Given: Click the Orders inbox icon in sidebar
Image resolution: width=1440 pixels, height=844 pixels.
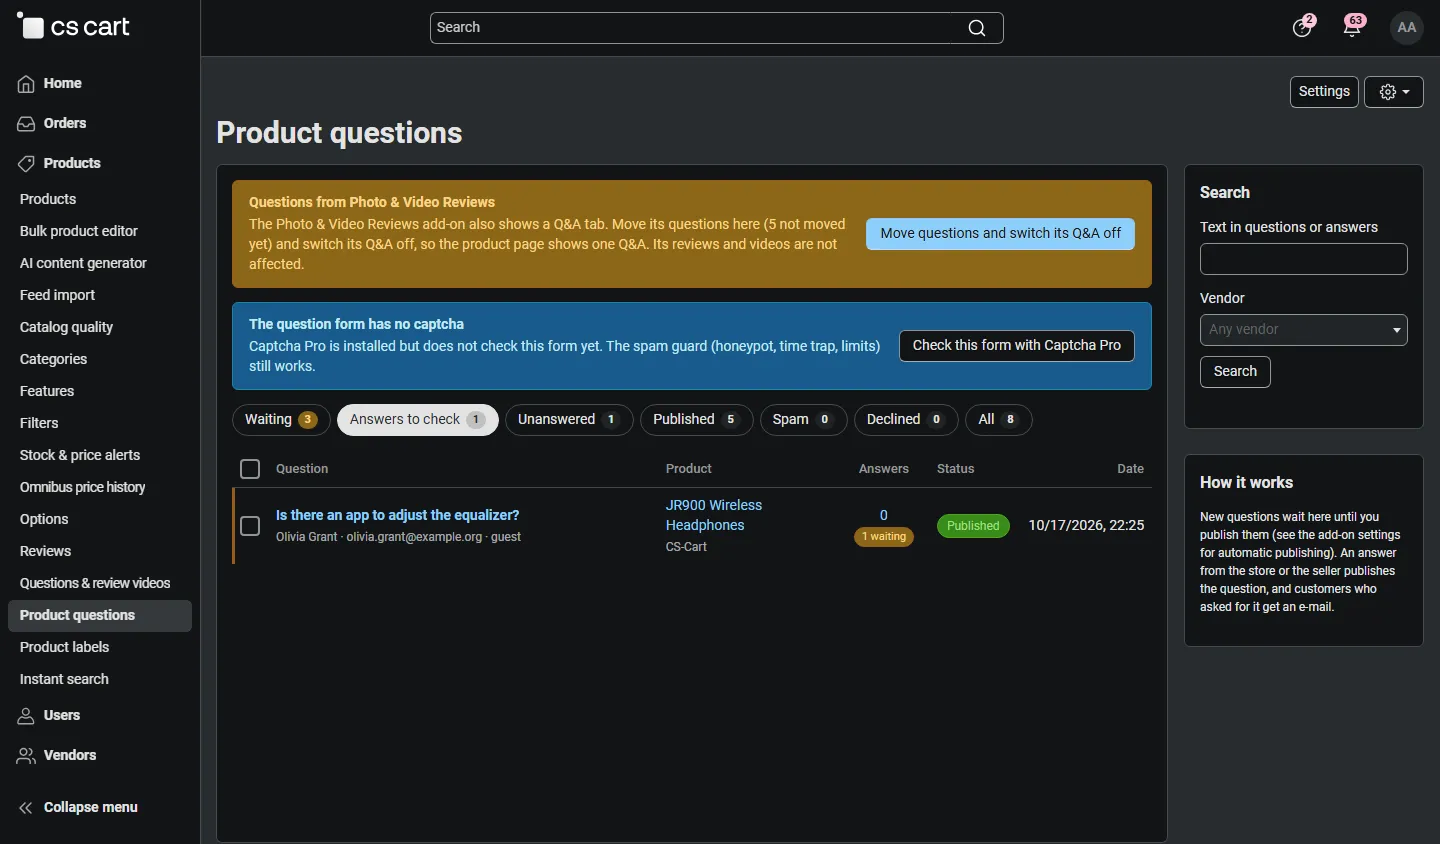Looking at the screenshot, I should pos(26,124).
